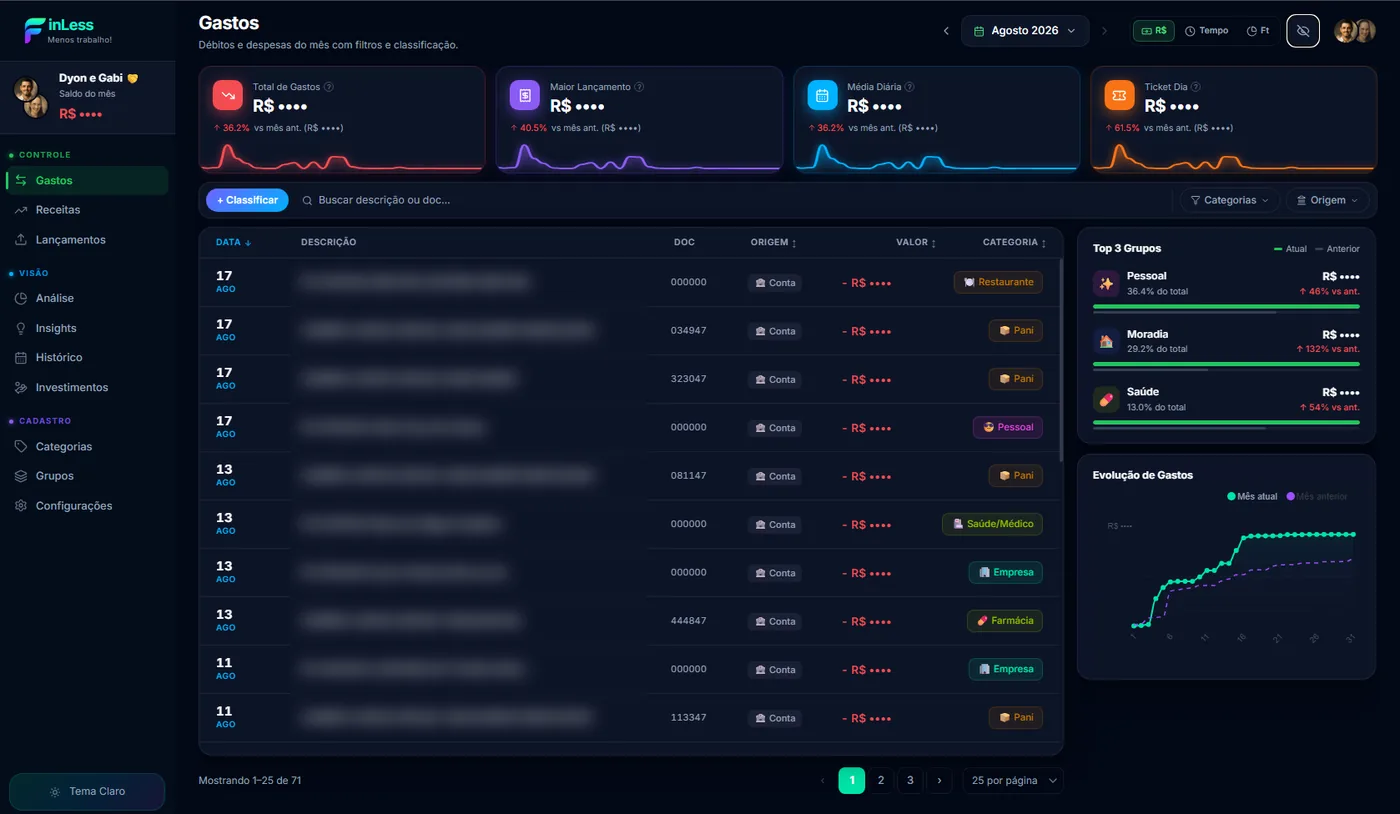Screen dimensions: 1400x814
Task: Toggle Tema Claro light theme
Action: point(87,791)
